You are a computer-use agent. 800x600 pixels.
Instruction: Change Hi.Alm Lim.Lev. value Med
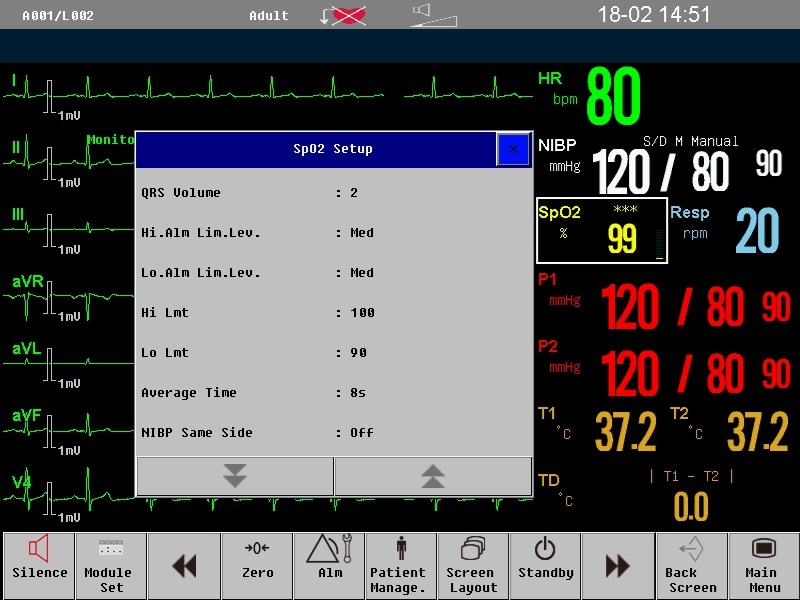coord(362,233)
